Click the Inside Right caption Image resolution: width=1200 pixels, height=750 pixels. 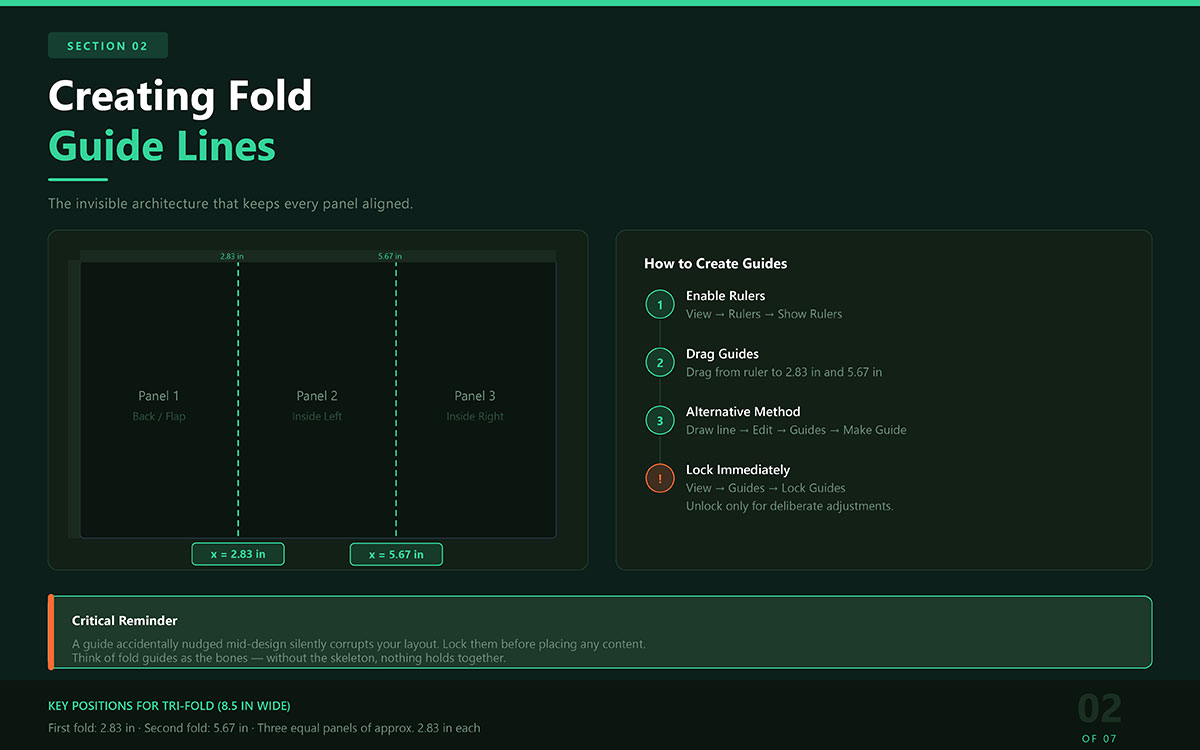[x=475, y=417]
